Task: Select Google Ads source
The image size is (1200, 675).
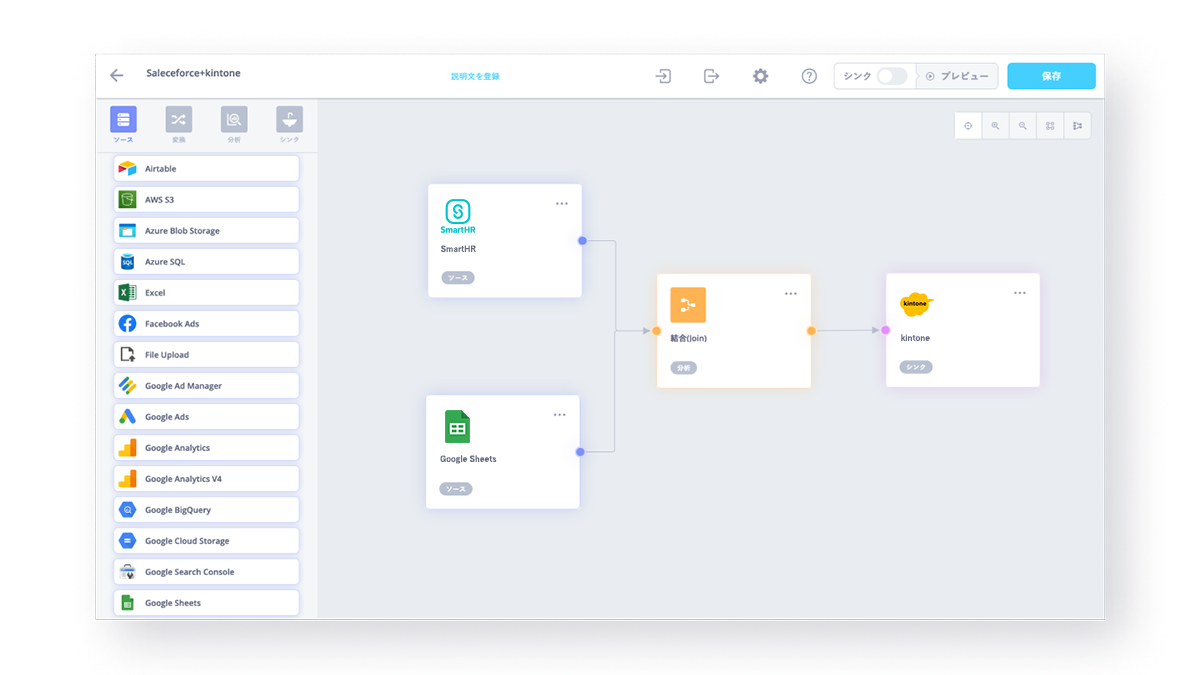Action: pos(206,416)
